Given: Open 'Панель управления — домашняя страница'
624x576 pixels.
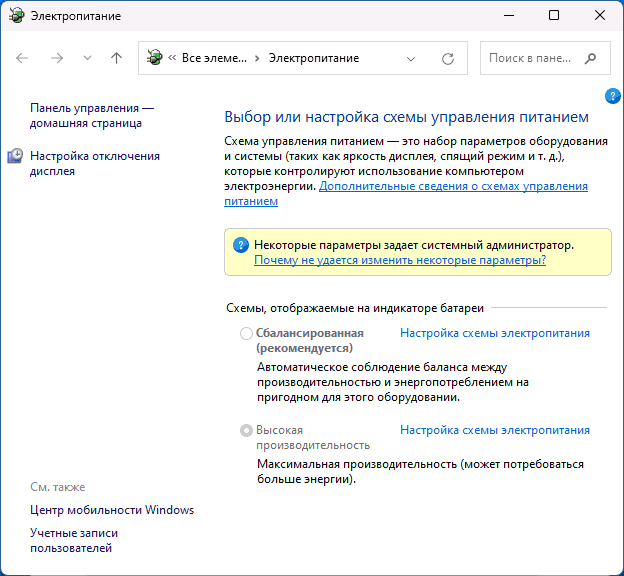Looking at the screenshot, I should click(92, 115).
